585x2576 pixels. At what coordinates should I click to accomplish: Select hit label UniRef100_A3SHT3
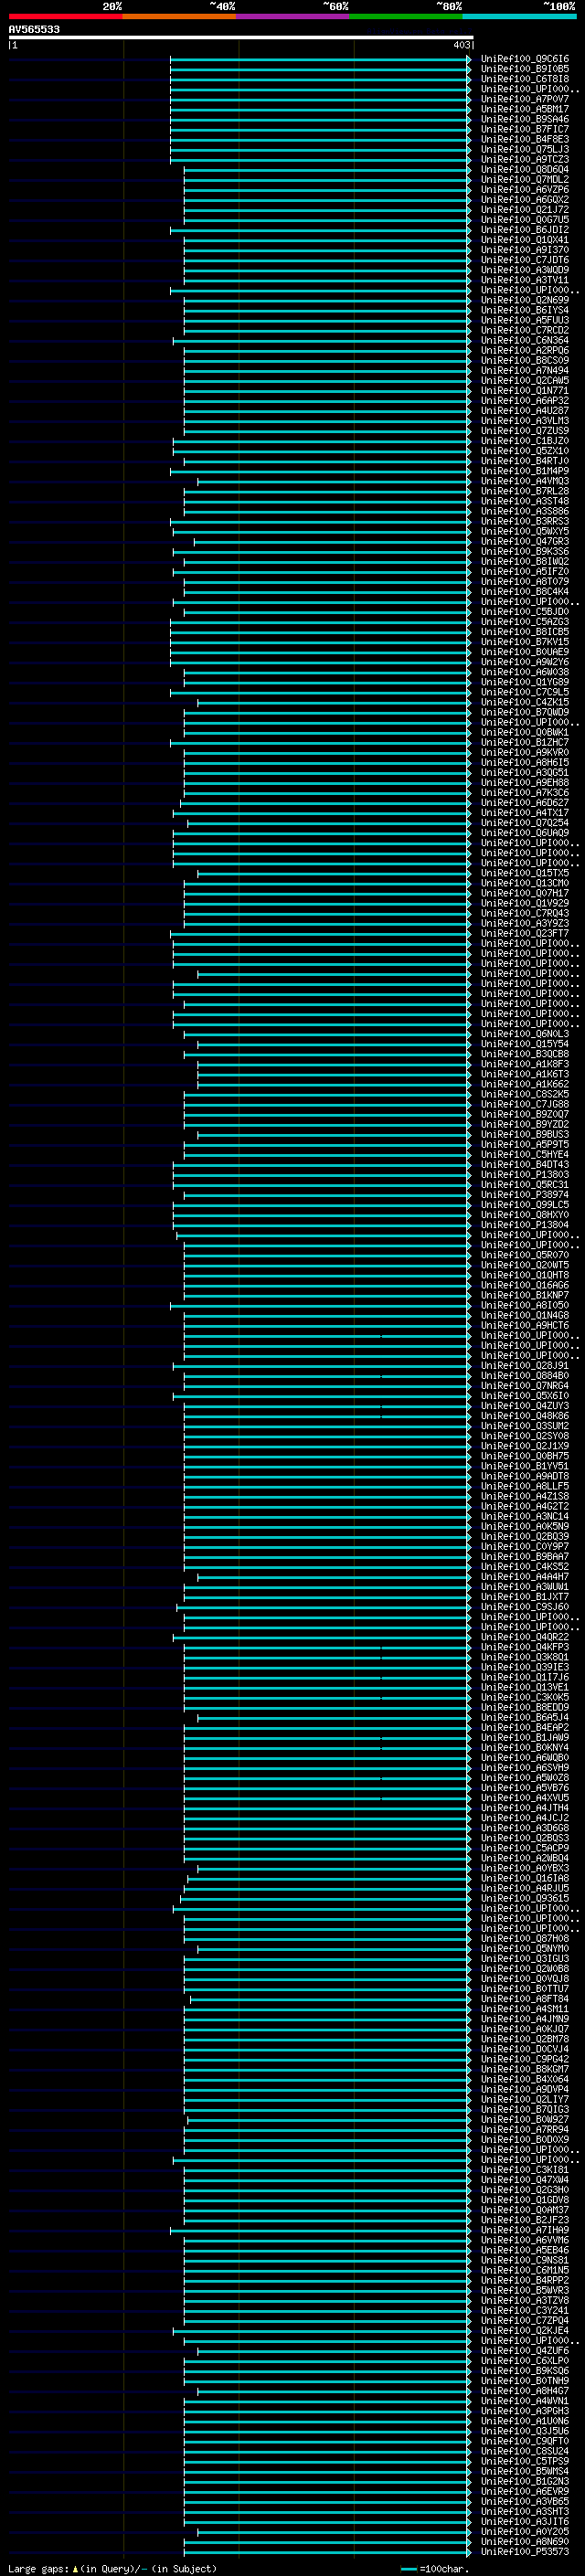(525, 2511)
